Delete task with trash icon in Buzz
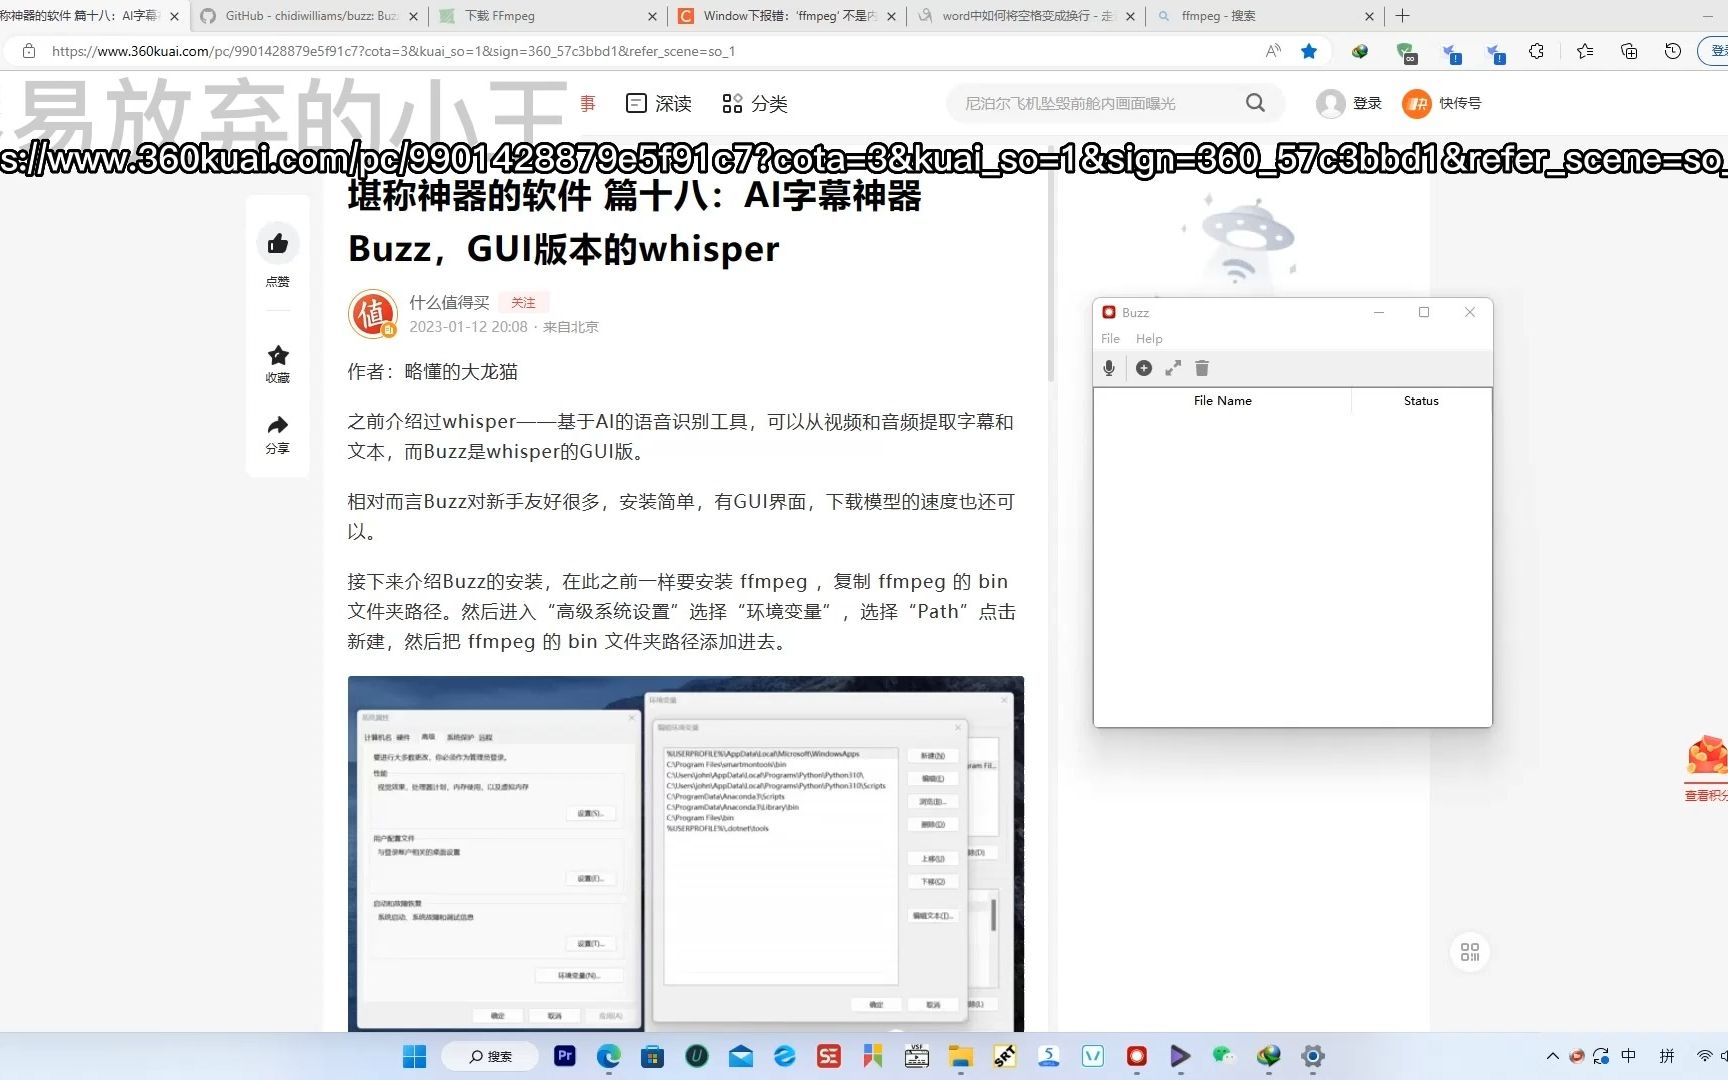The height and width of the screenshot is (1080, 1728). click(1202, 368)
